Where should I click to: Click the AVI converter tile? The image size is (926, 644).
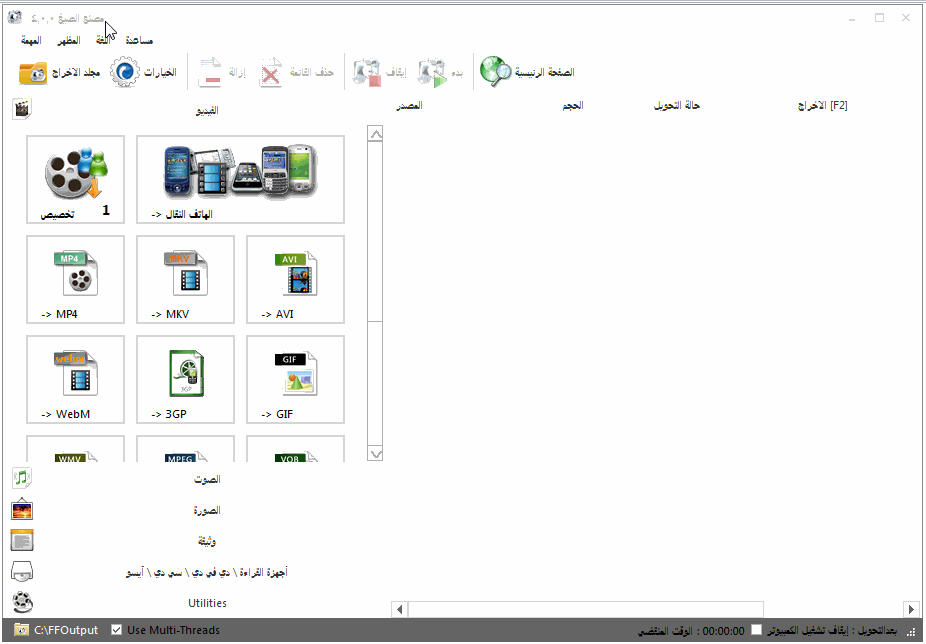(x=295, y=279)
